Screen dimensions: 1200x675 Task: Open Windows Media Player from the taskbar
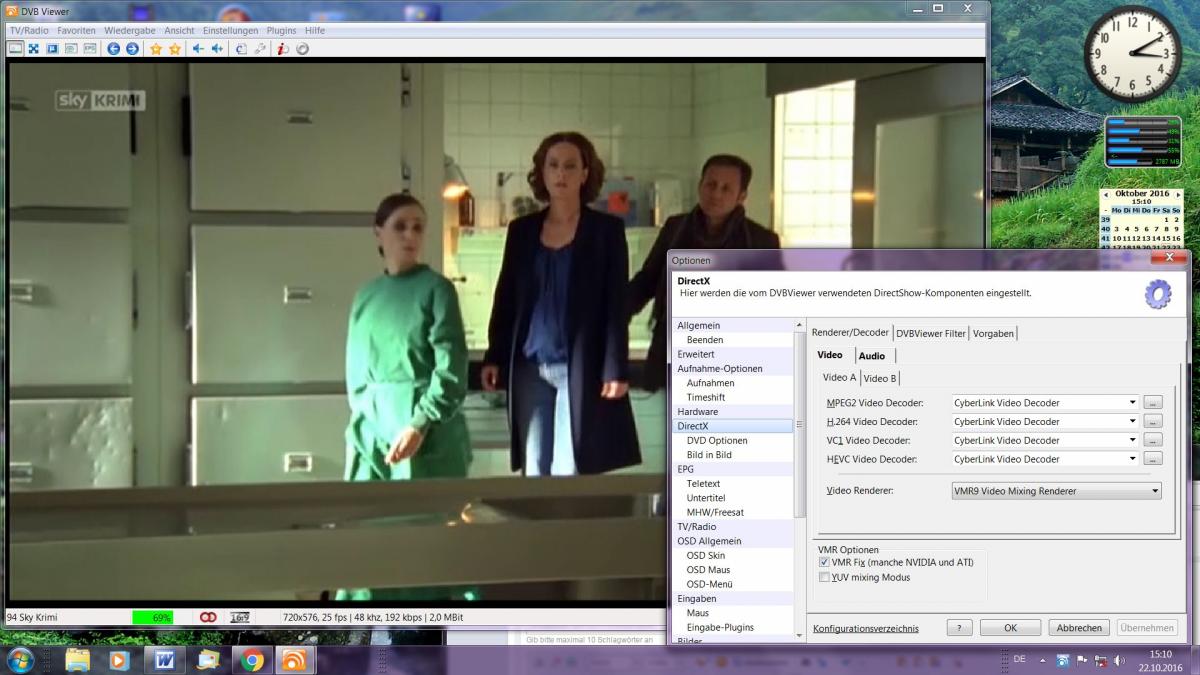coord(120,660)
